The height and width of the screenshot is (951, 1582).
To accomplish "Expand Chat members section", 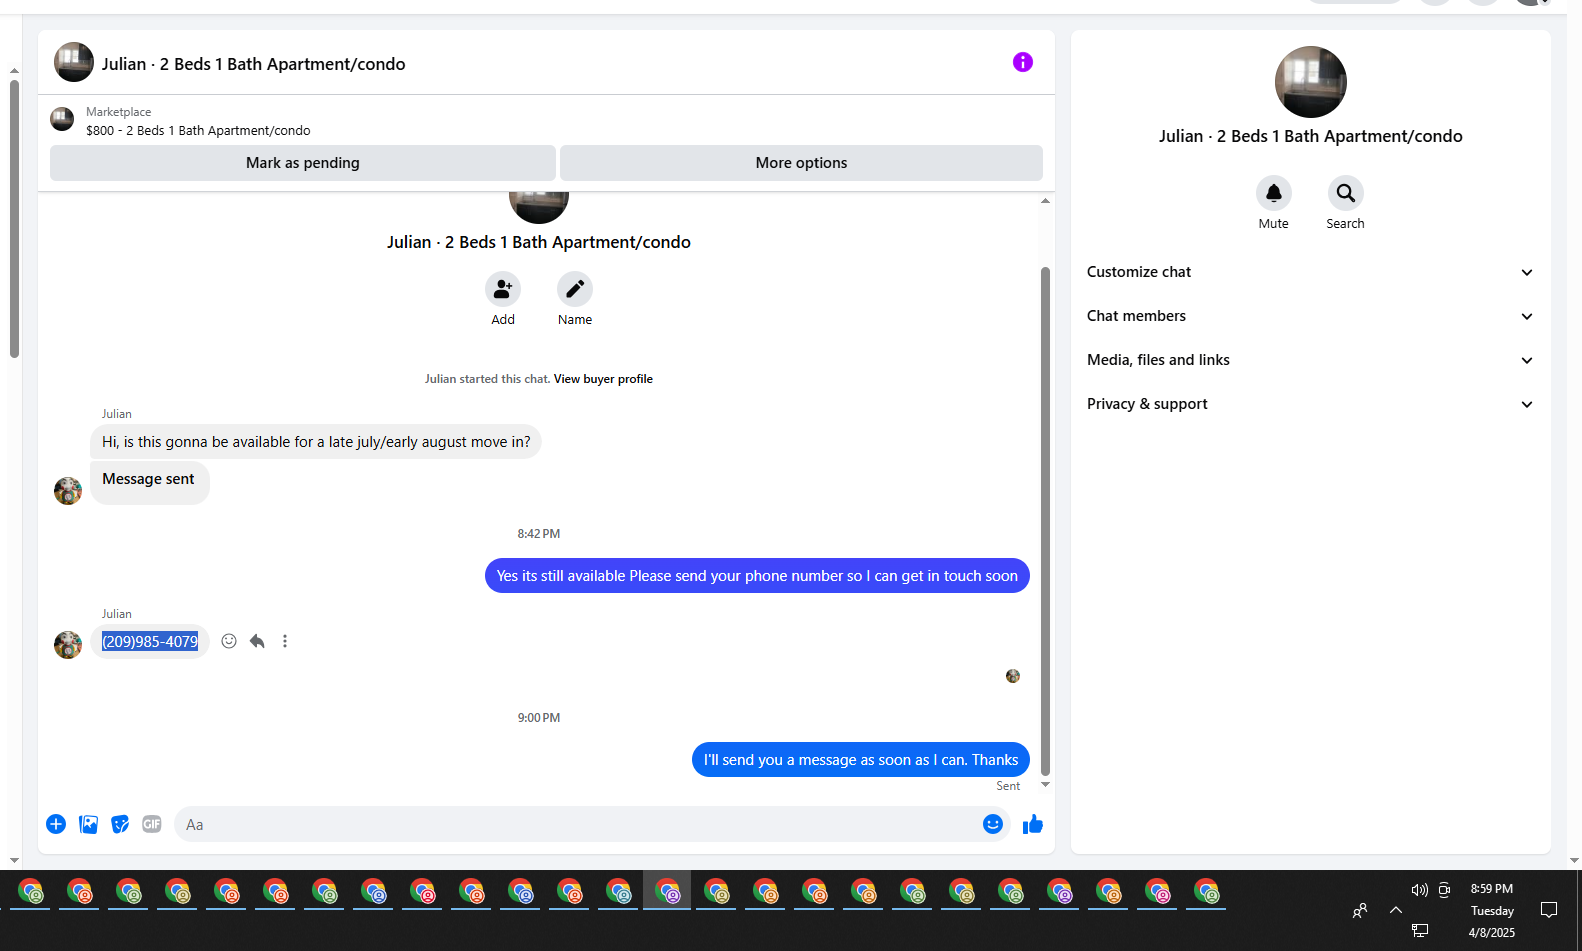I will pyautogui.click(x=1310, y=316).
